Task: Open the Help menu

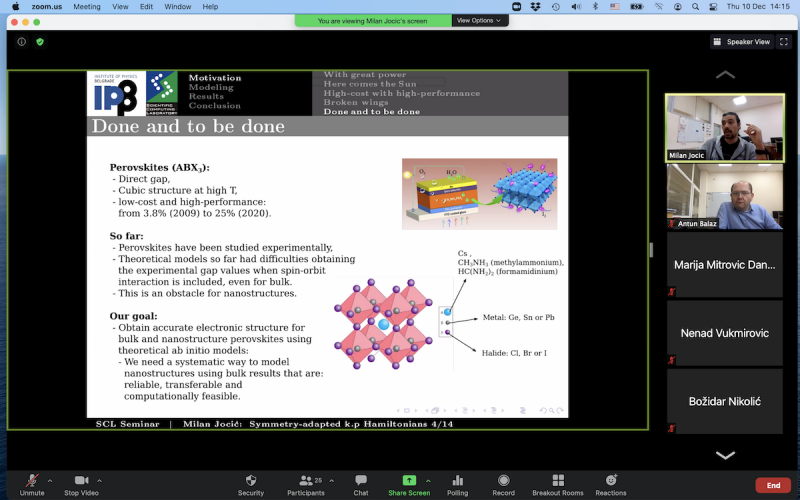Action: click(210, 7)
